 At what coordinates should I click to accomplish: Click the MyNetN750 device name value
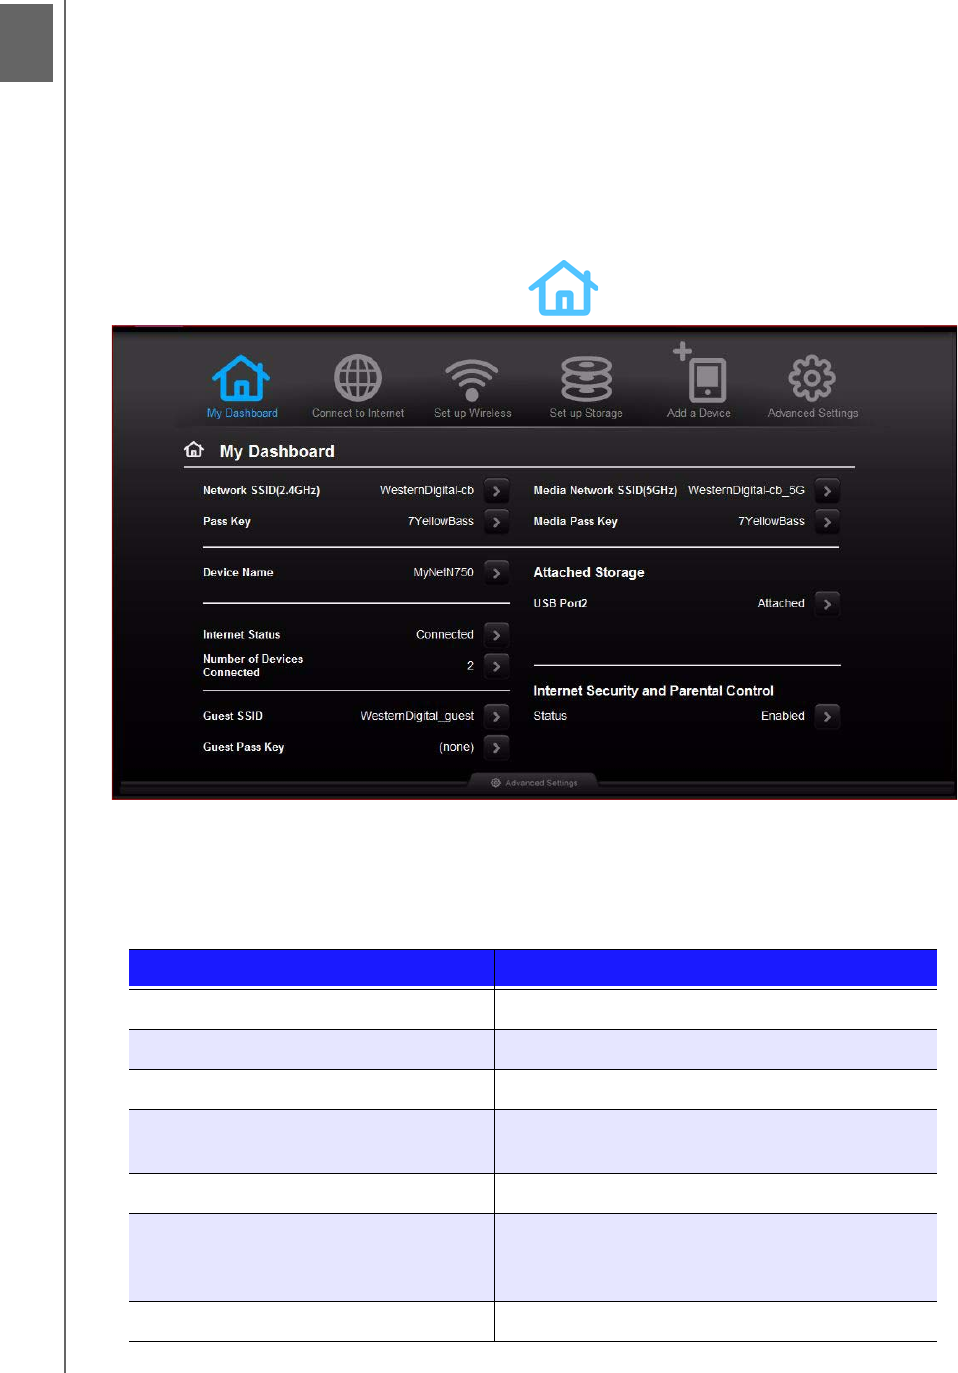[444, 572]
